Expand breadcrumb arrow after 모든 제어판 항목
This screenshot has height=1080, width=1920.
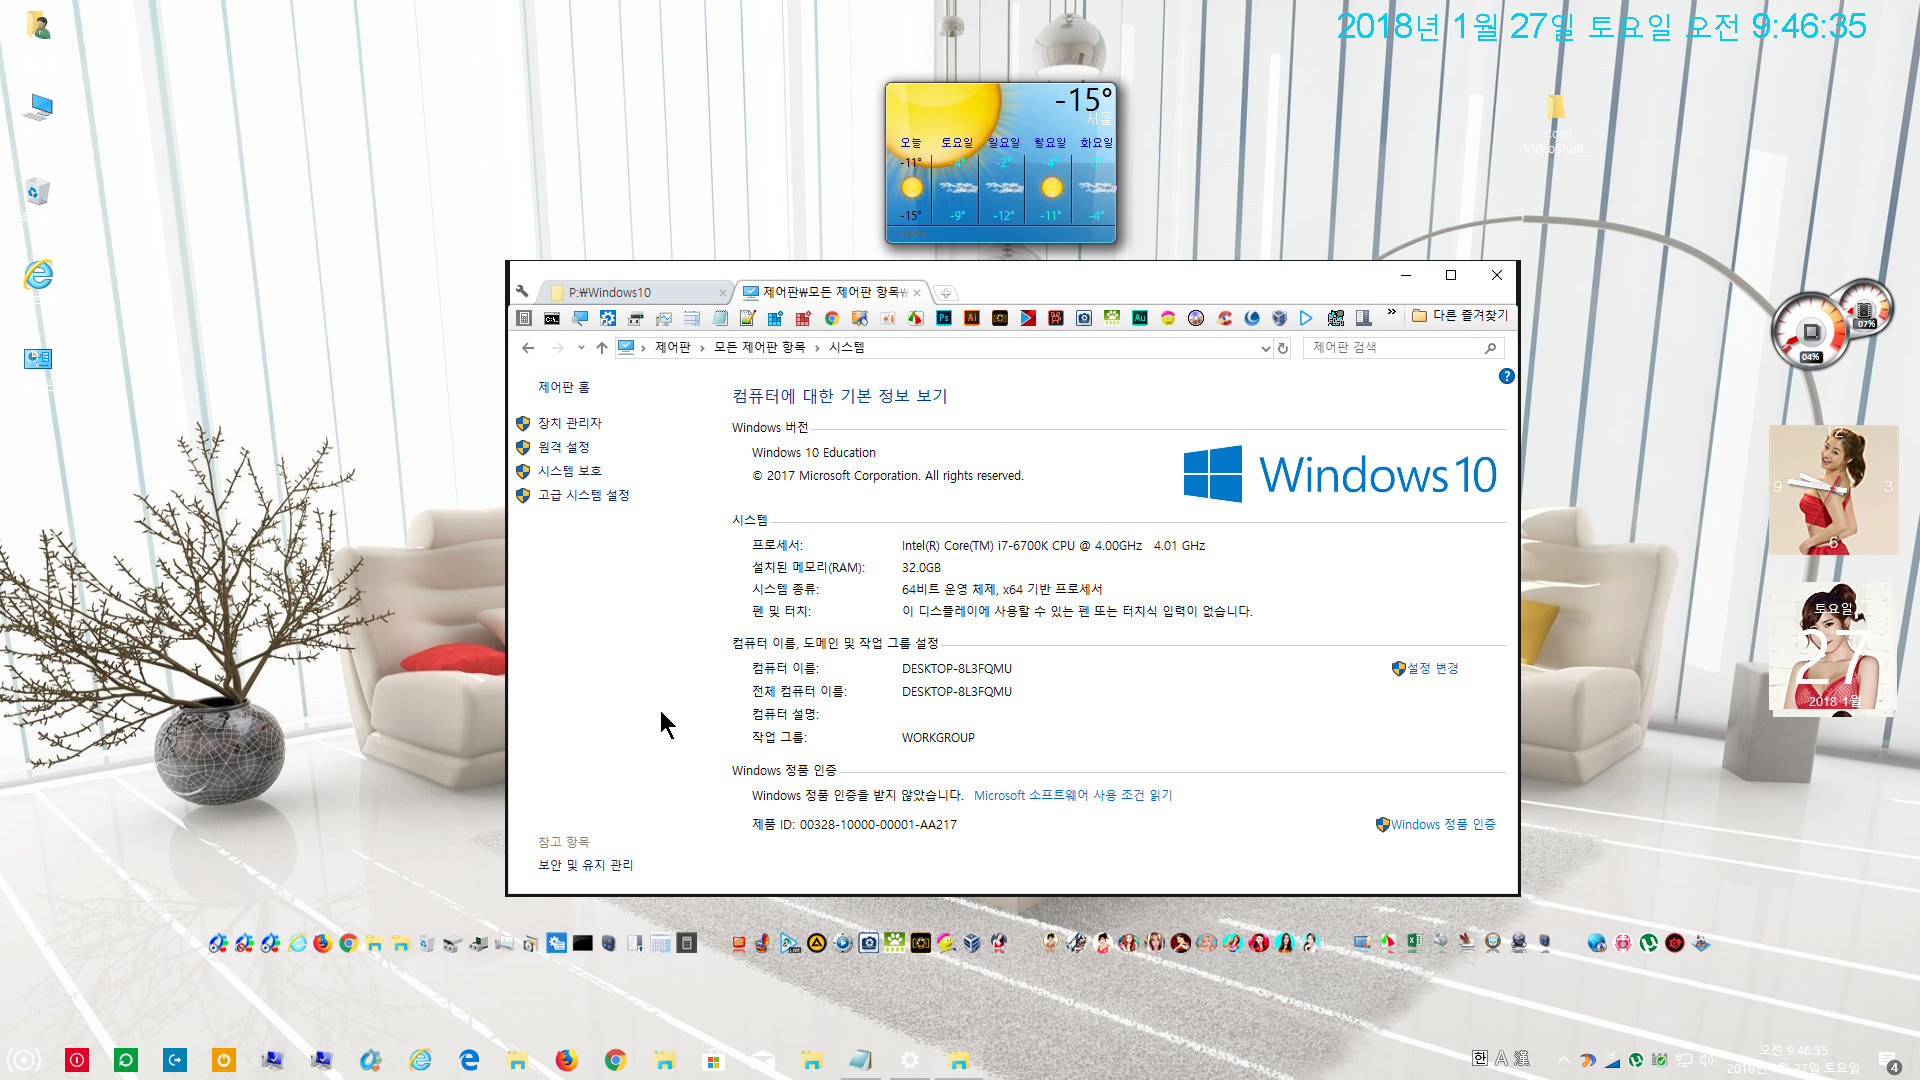click(x=817, y=348)
